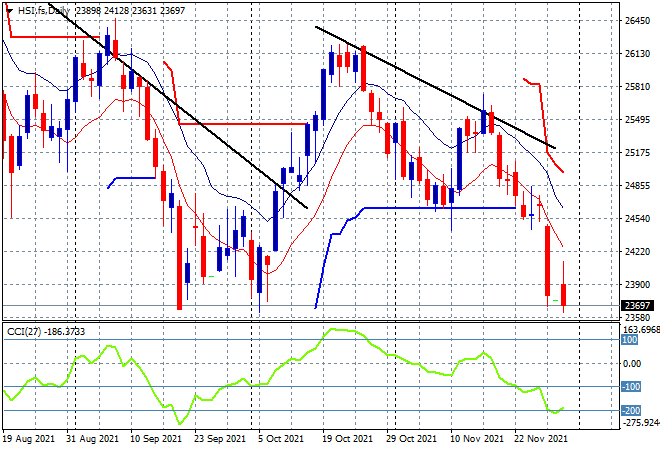Click the 24540 price scale label
The width and height of the screenshot is (660, 450).
click(x=637, y=218)
